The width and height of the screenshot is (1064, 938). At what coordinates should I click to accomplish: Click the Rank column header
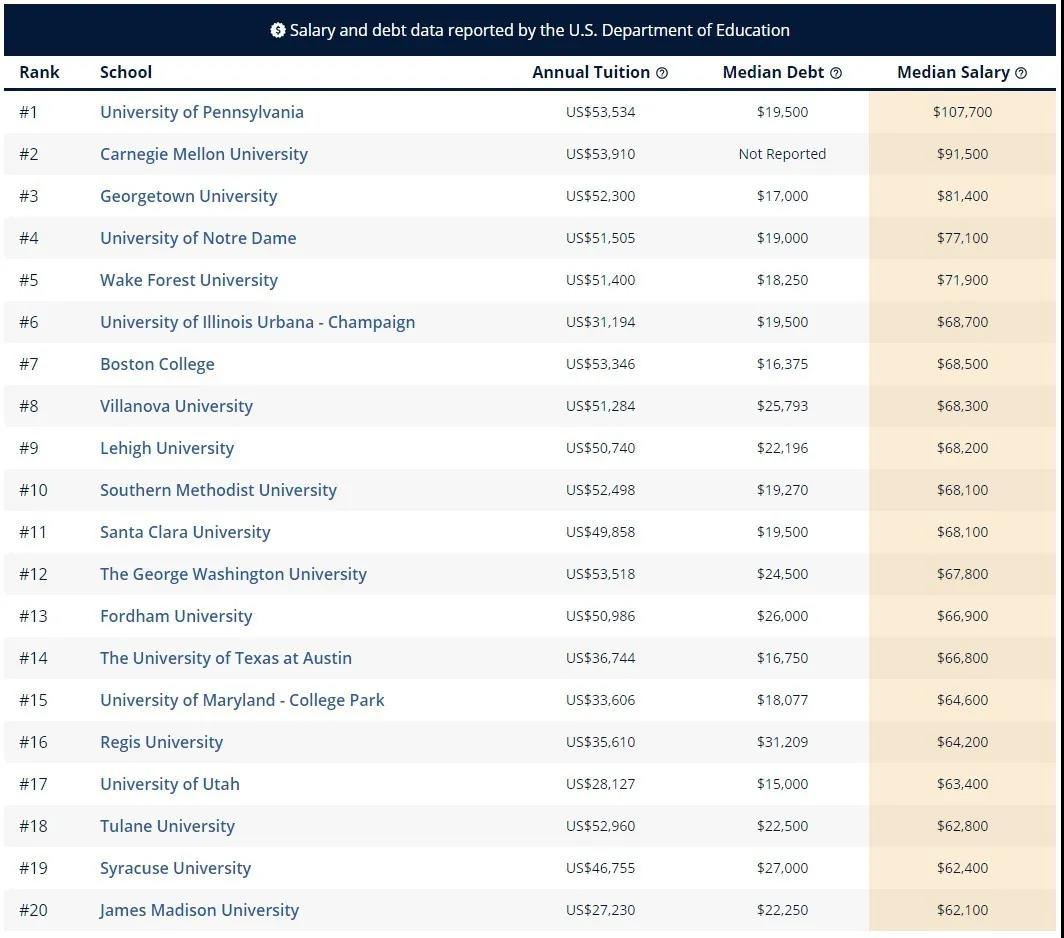(x=39, y=73)
